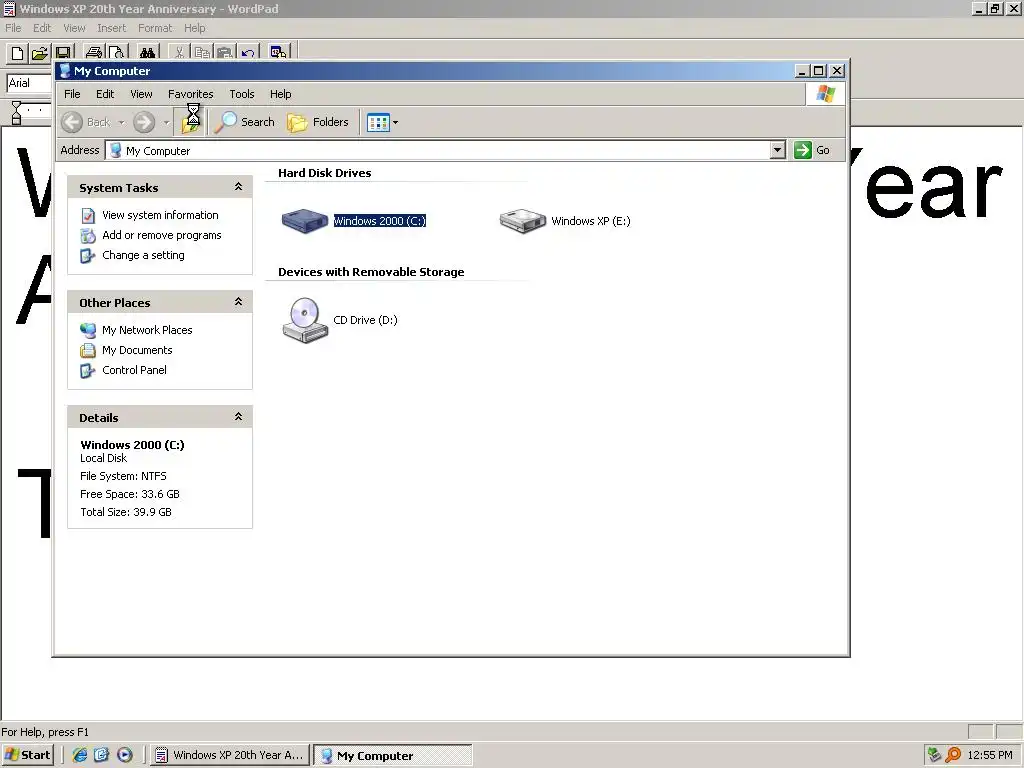
Task: Collapse the System Tasks panel
Action: click(238, 187)
